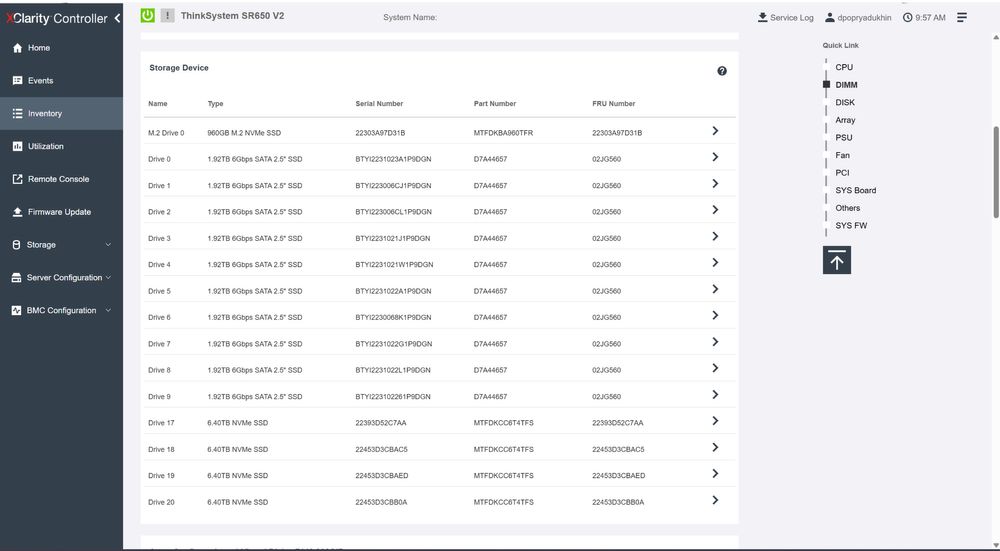Jump to Fan quick link
Screen dimensions: 1000x551
pyautogui.click(x=842, y=155)
